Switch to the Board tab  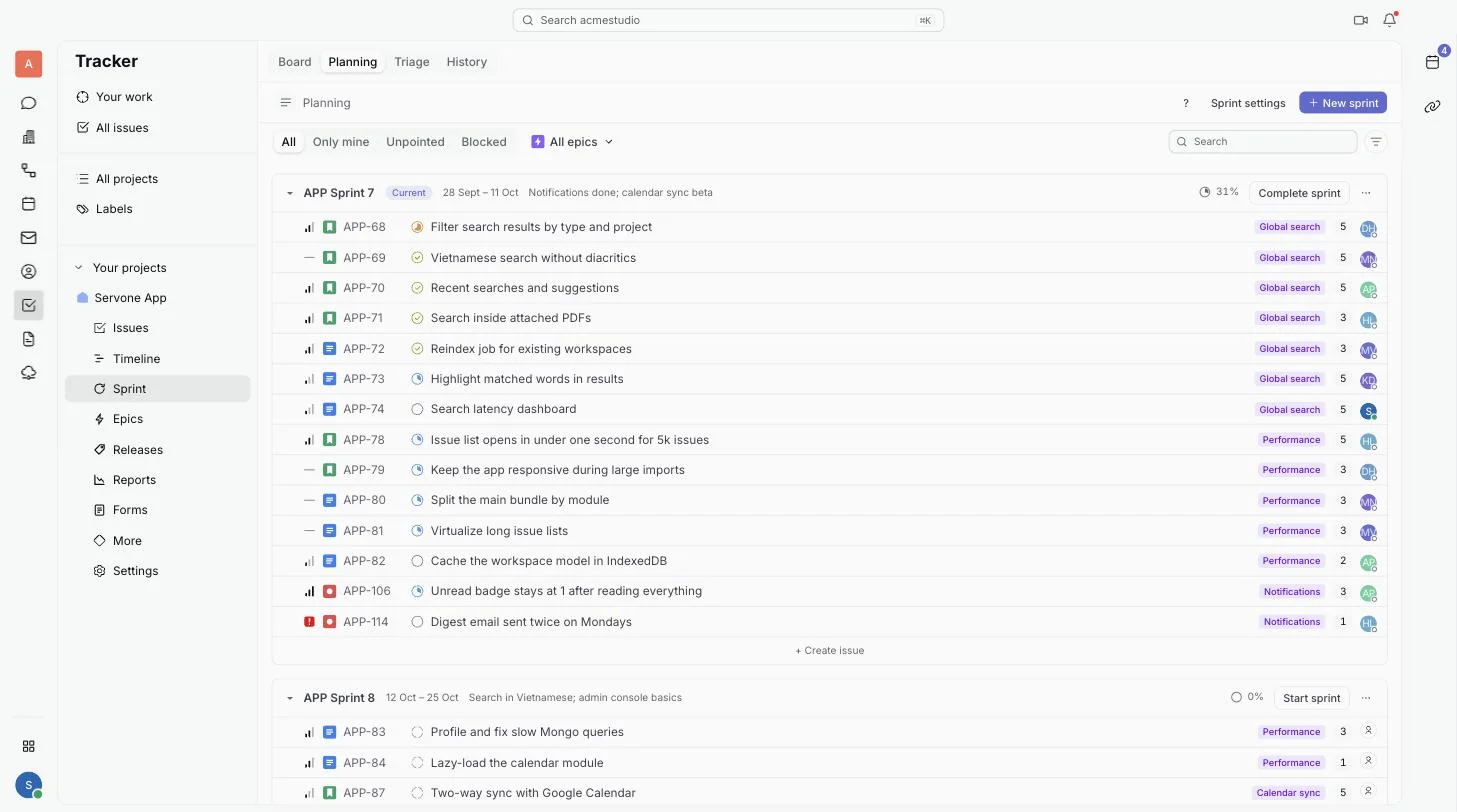(295, 62)
